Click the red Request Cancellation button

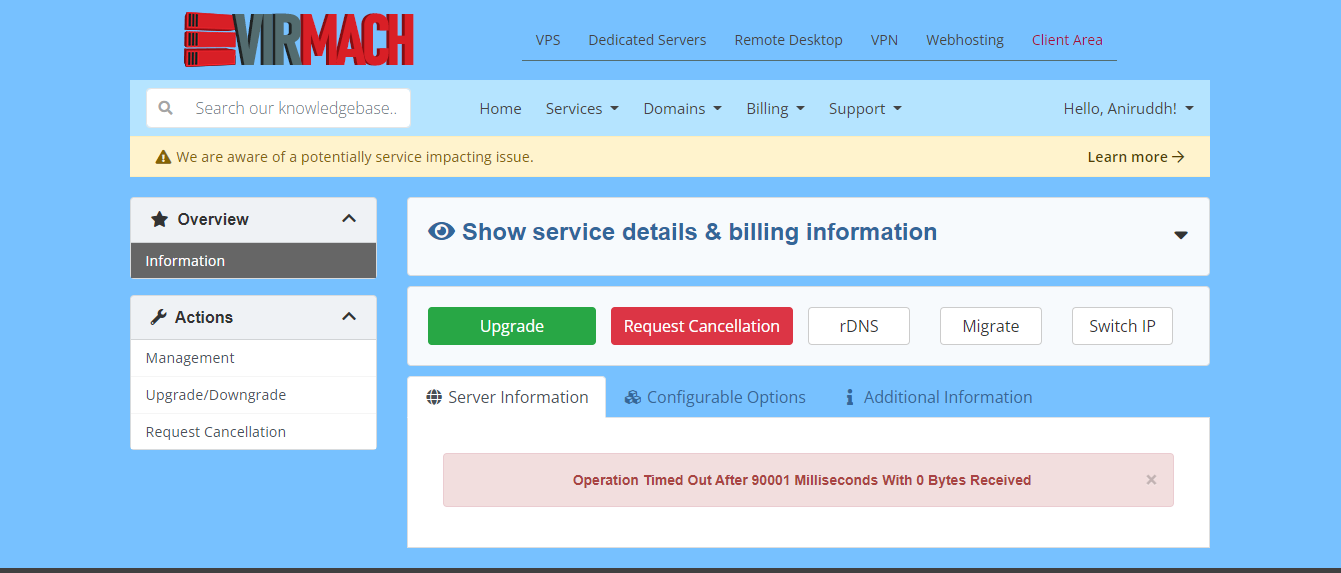[702, 326]
